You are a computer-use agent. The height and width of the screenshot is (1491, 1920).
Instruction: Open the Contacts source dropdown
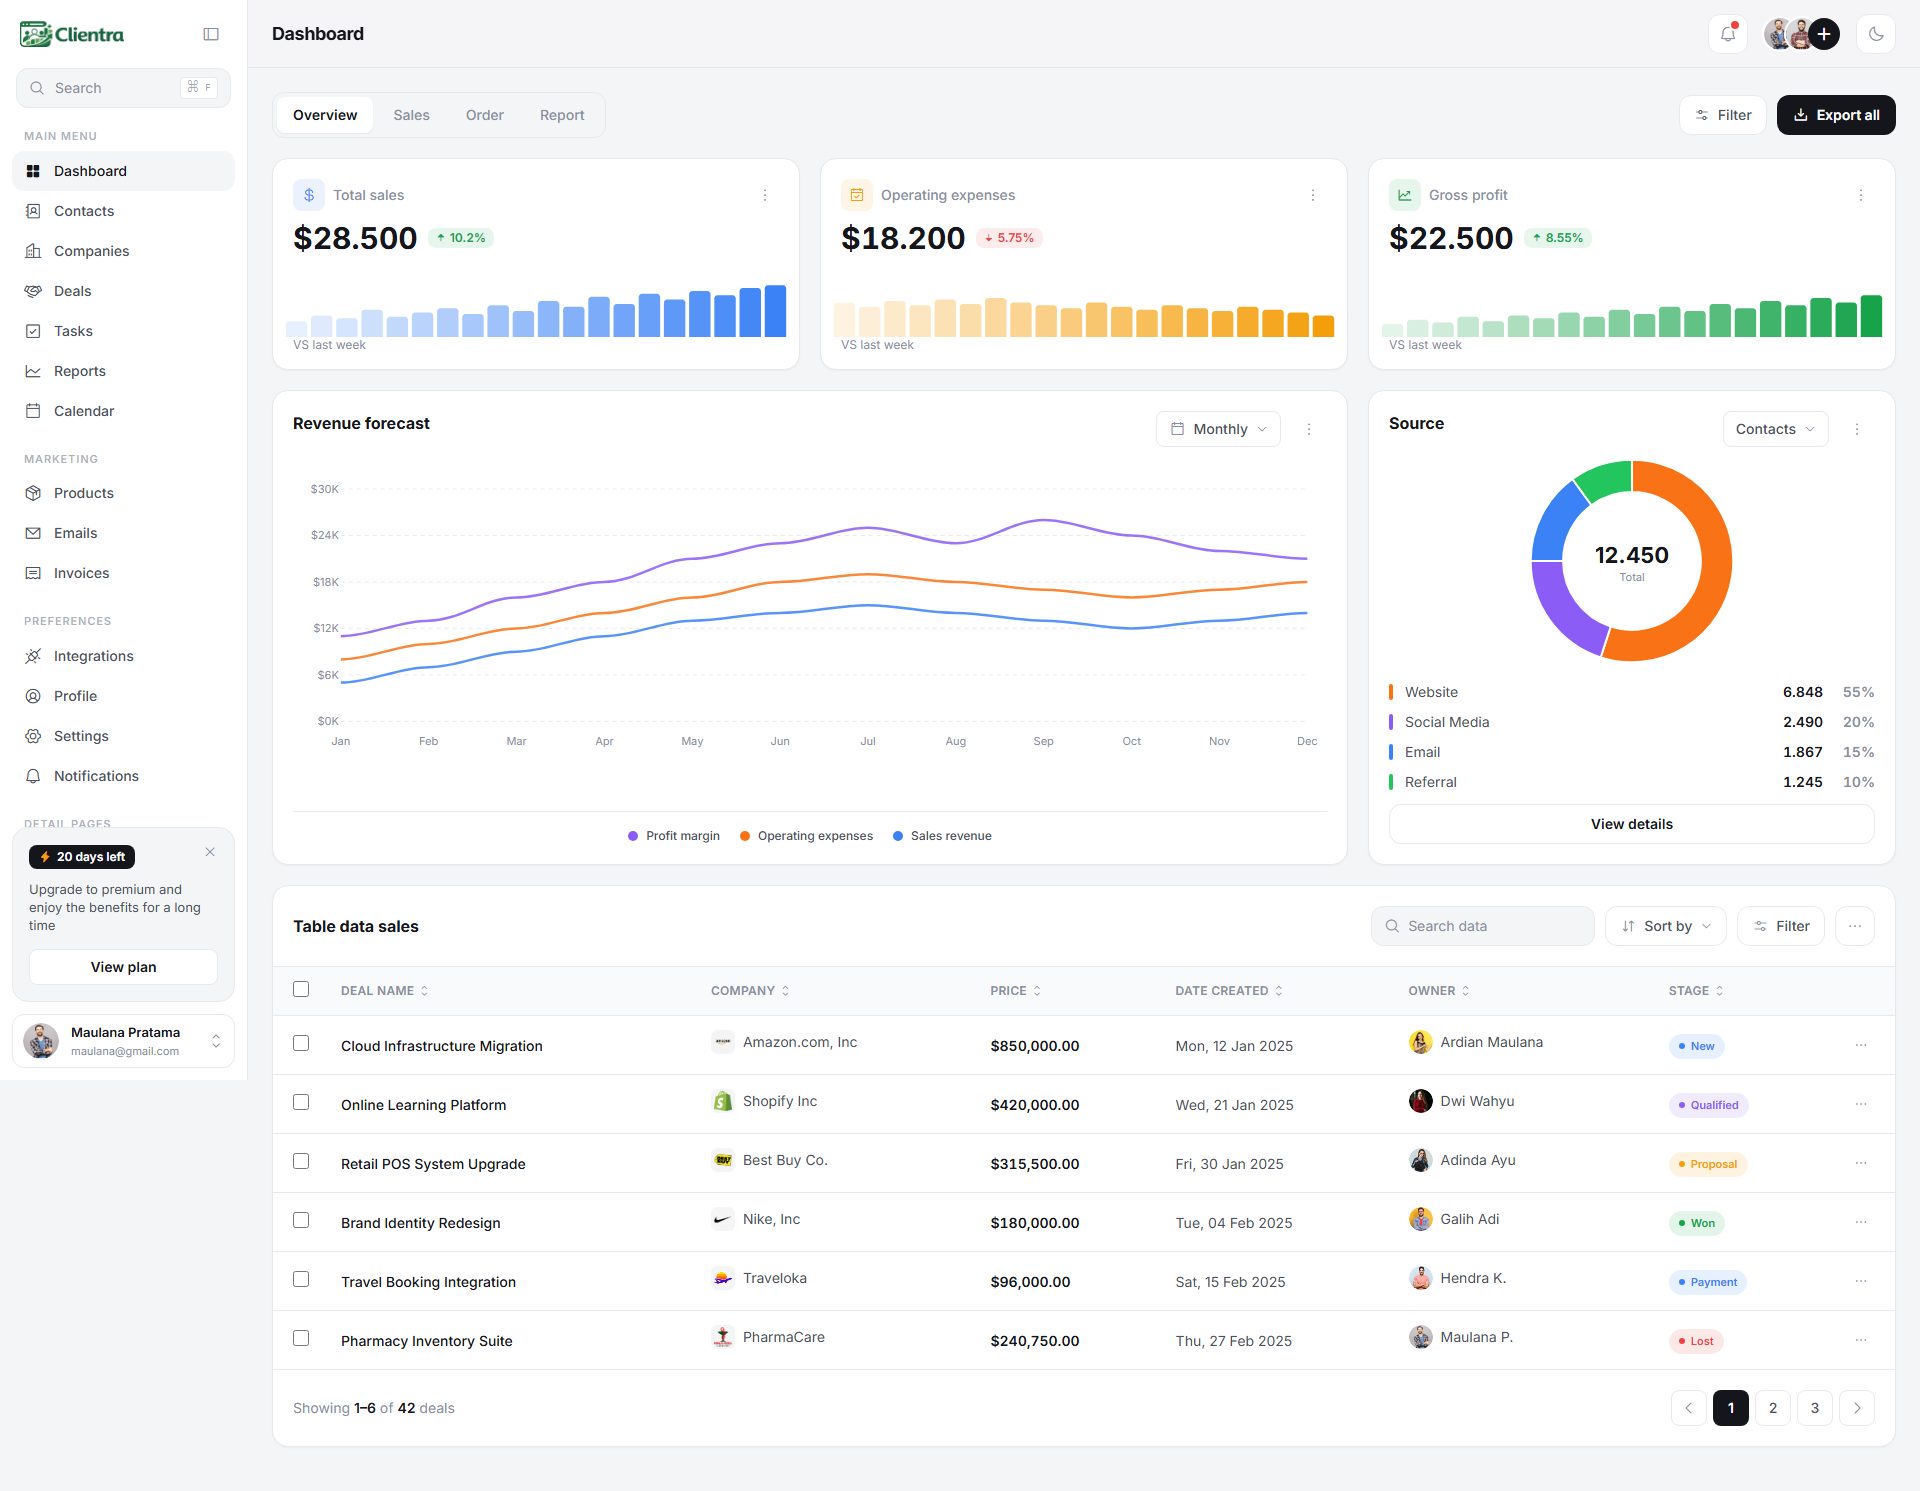(x=1775, y=429)
